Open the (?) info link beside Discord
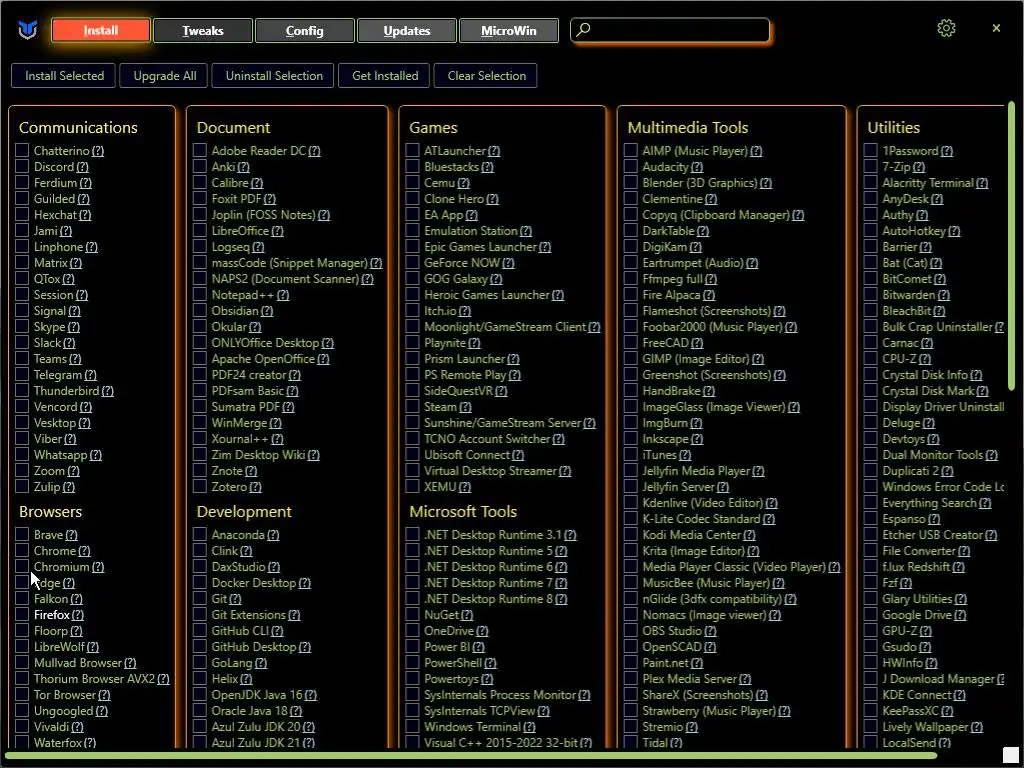The height and width of the screenshot is (768, 1024). (x=82, y=167)
